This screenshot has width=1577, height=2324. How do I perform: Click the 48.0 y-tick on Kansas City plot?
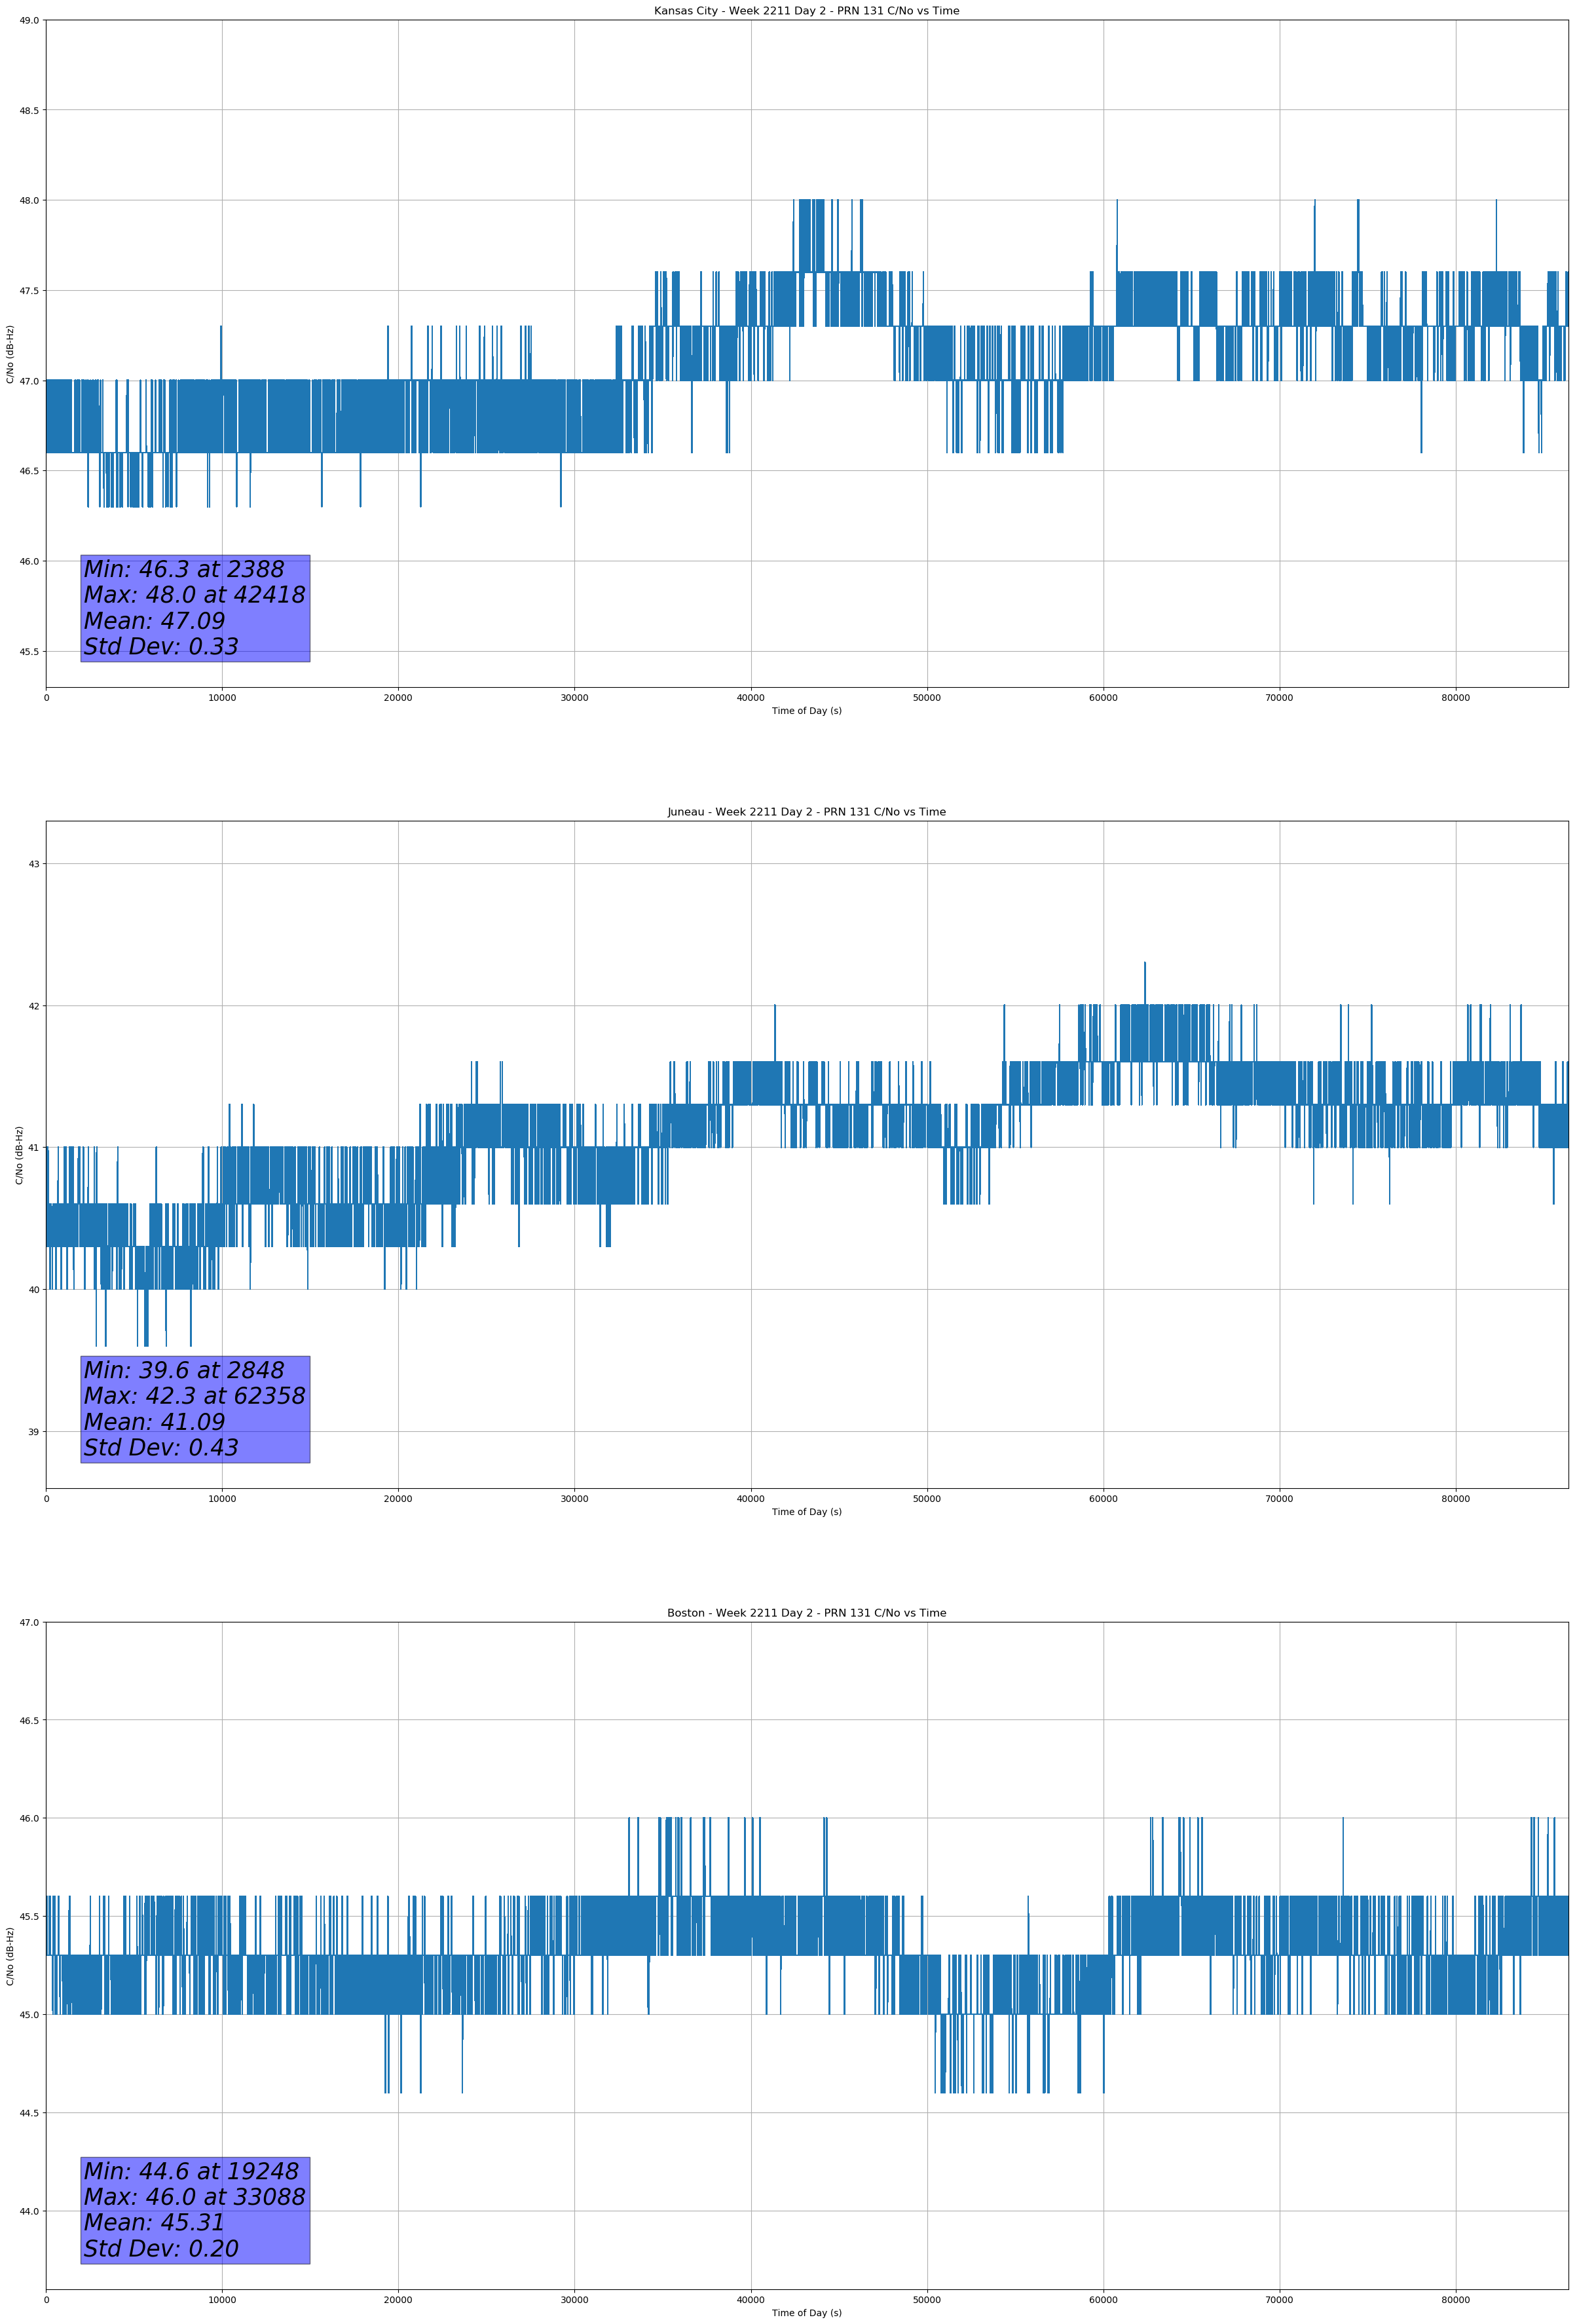(x=29, y=200)
